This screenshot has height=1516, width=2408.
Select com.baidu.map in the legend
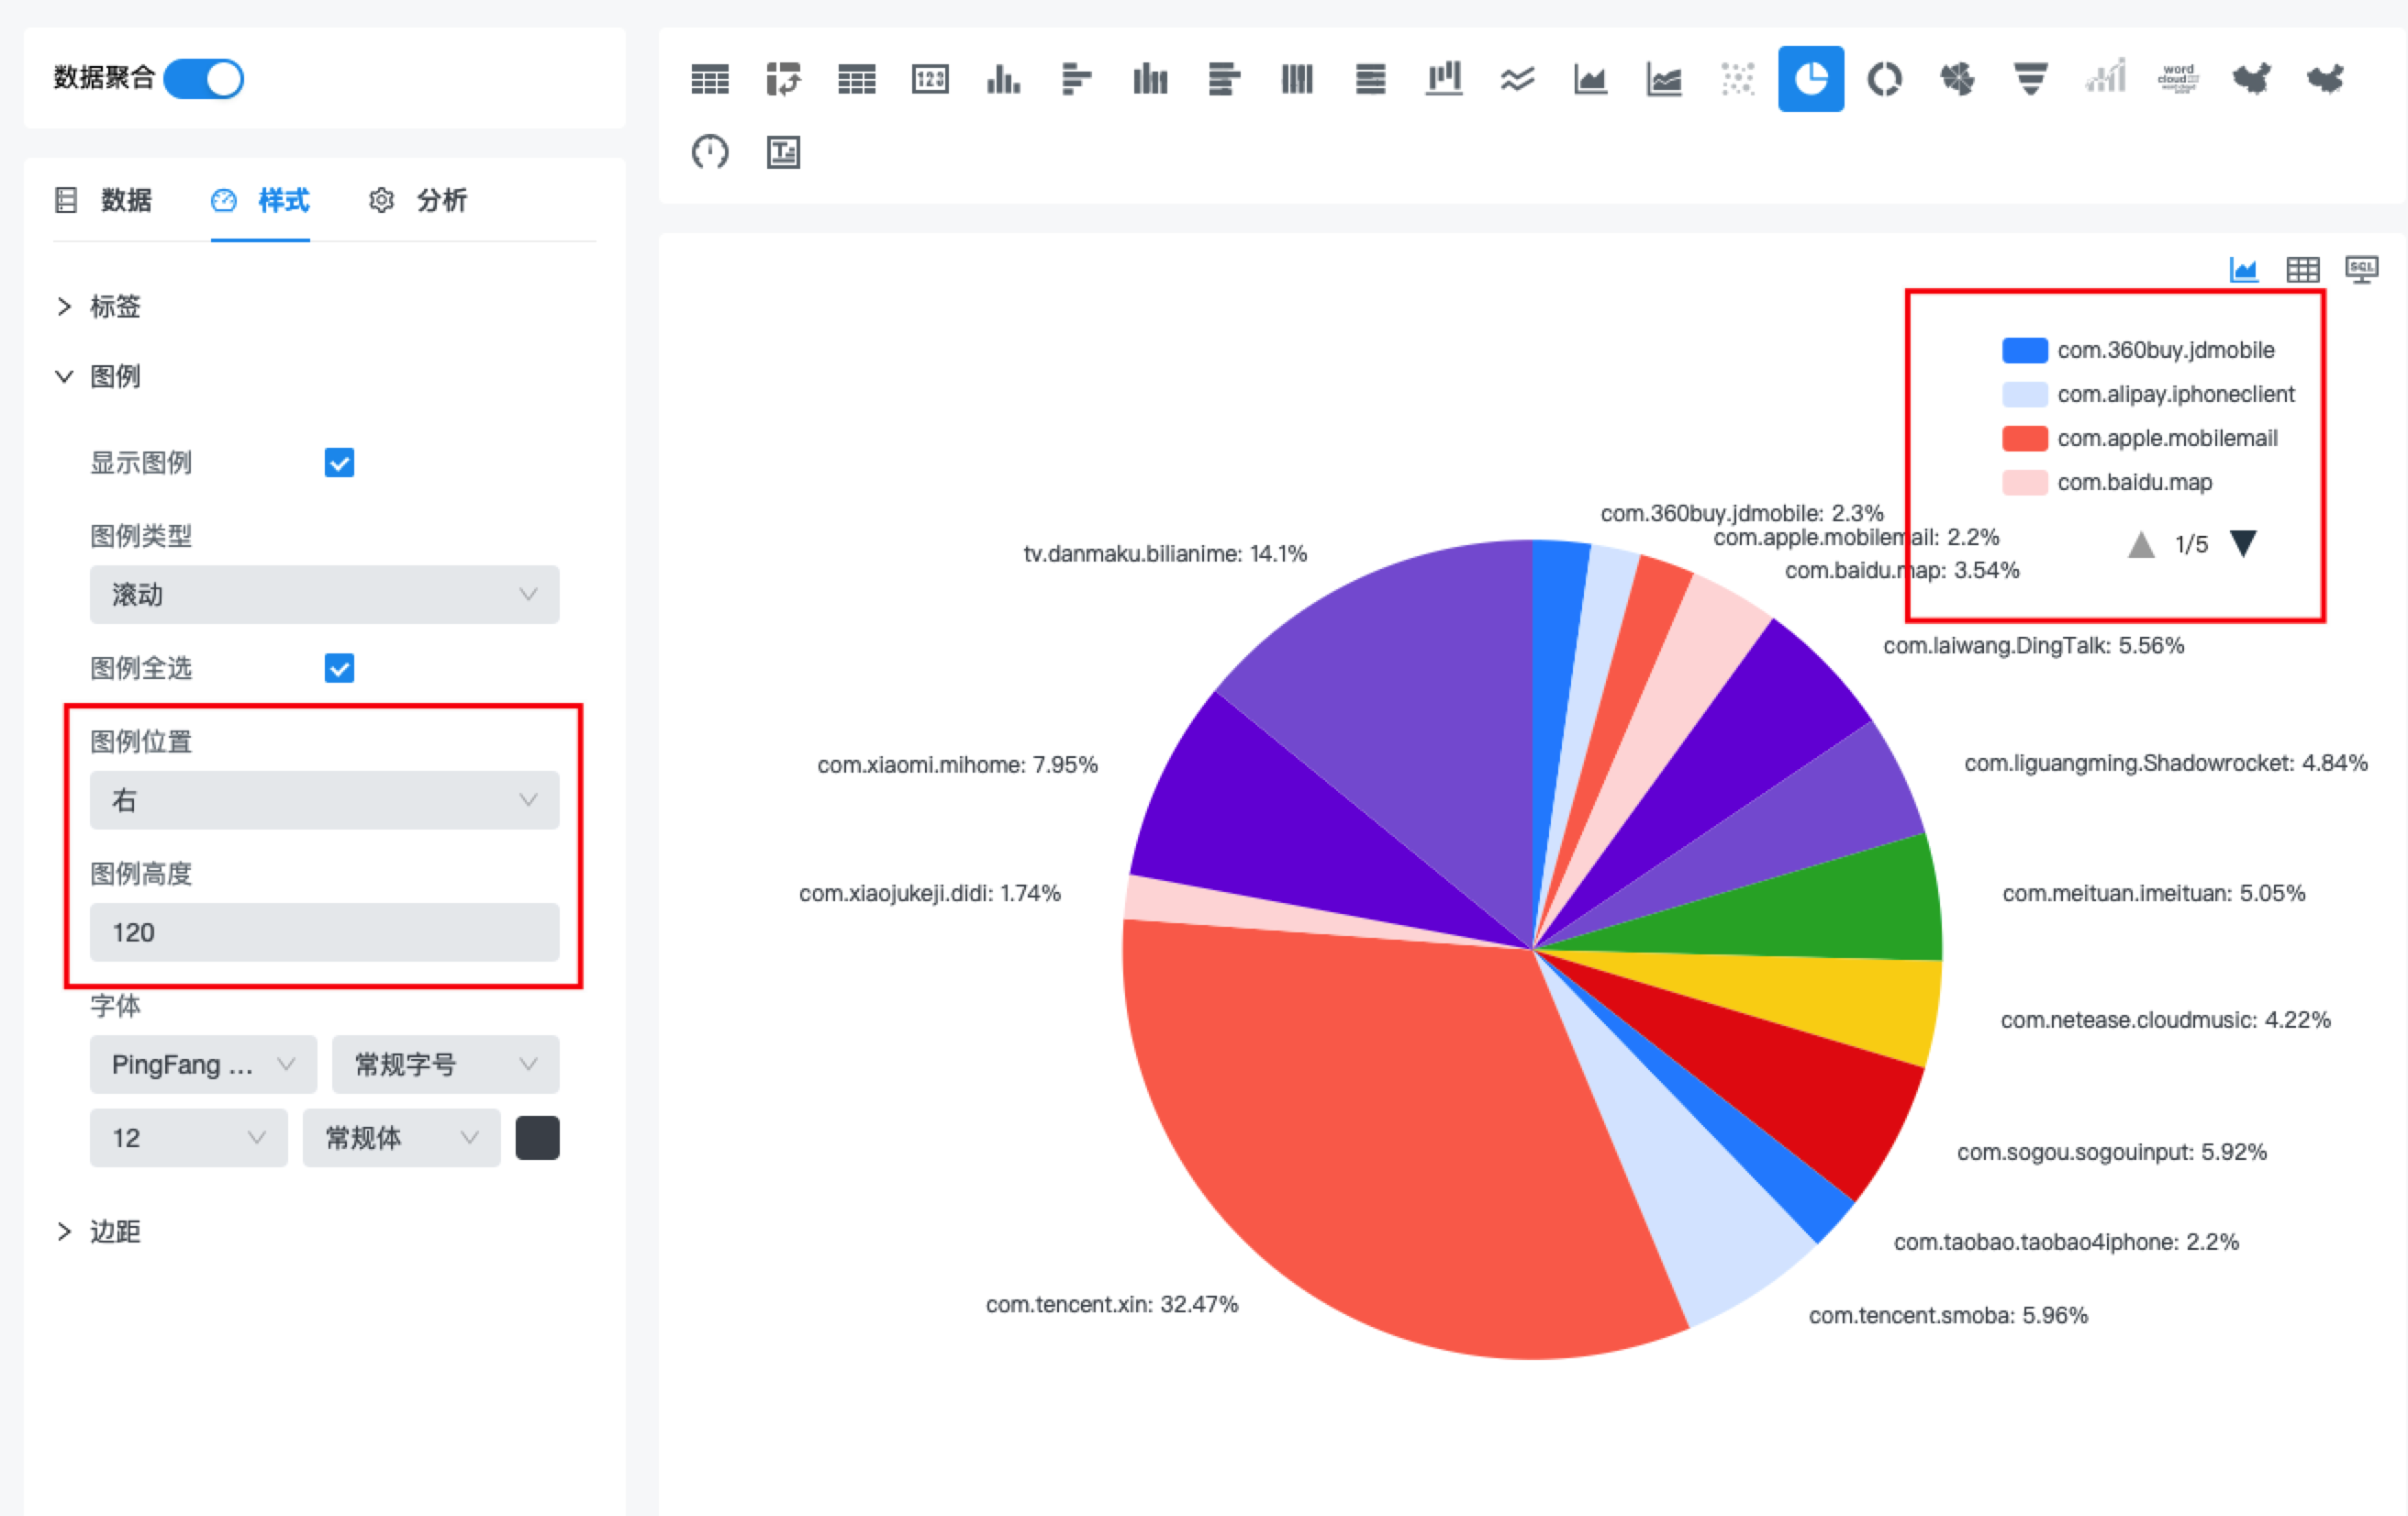[x=2135, y=482]
